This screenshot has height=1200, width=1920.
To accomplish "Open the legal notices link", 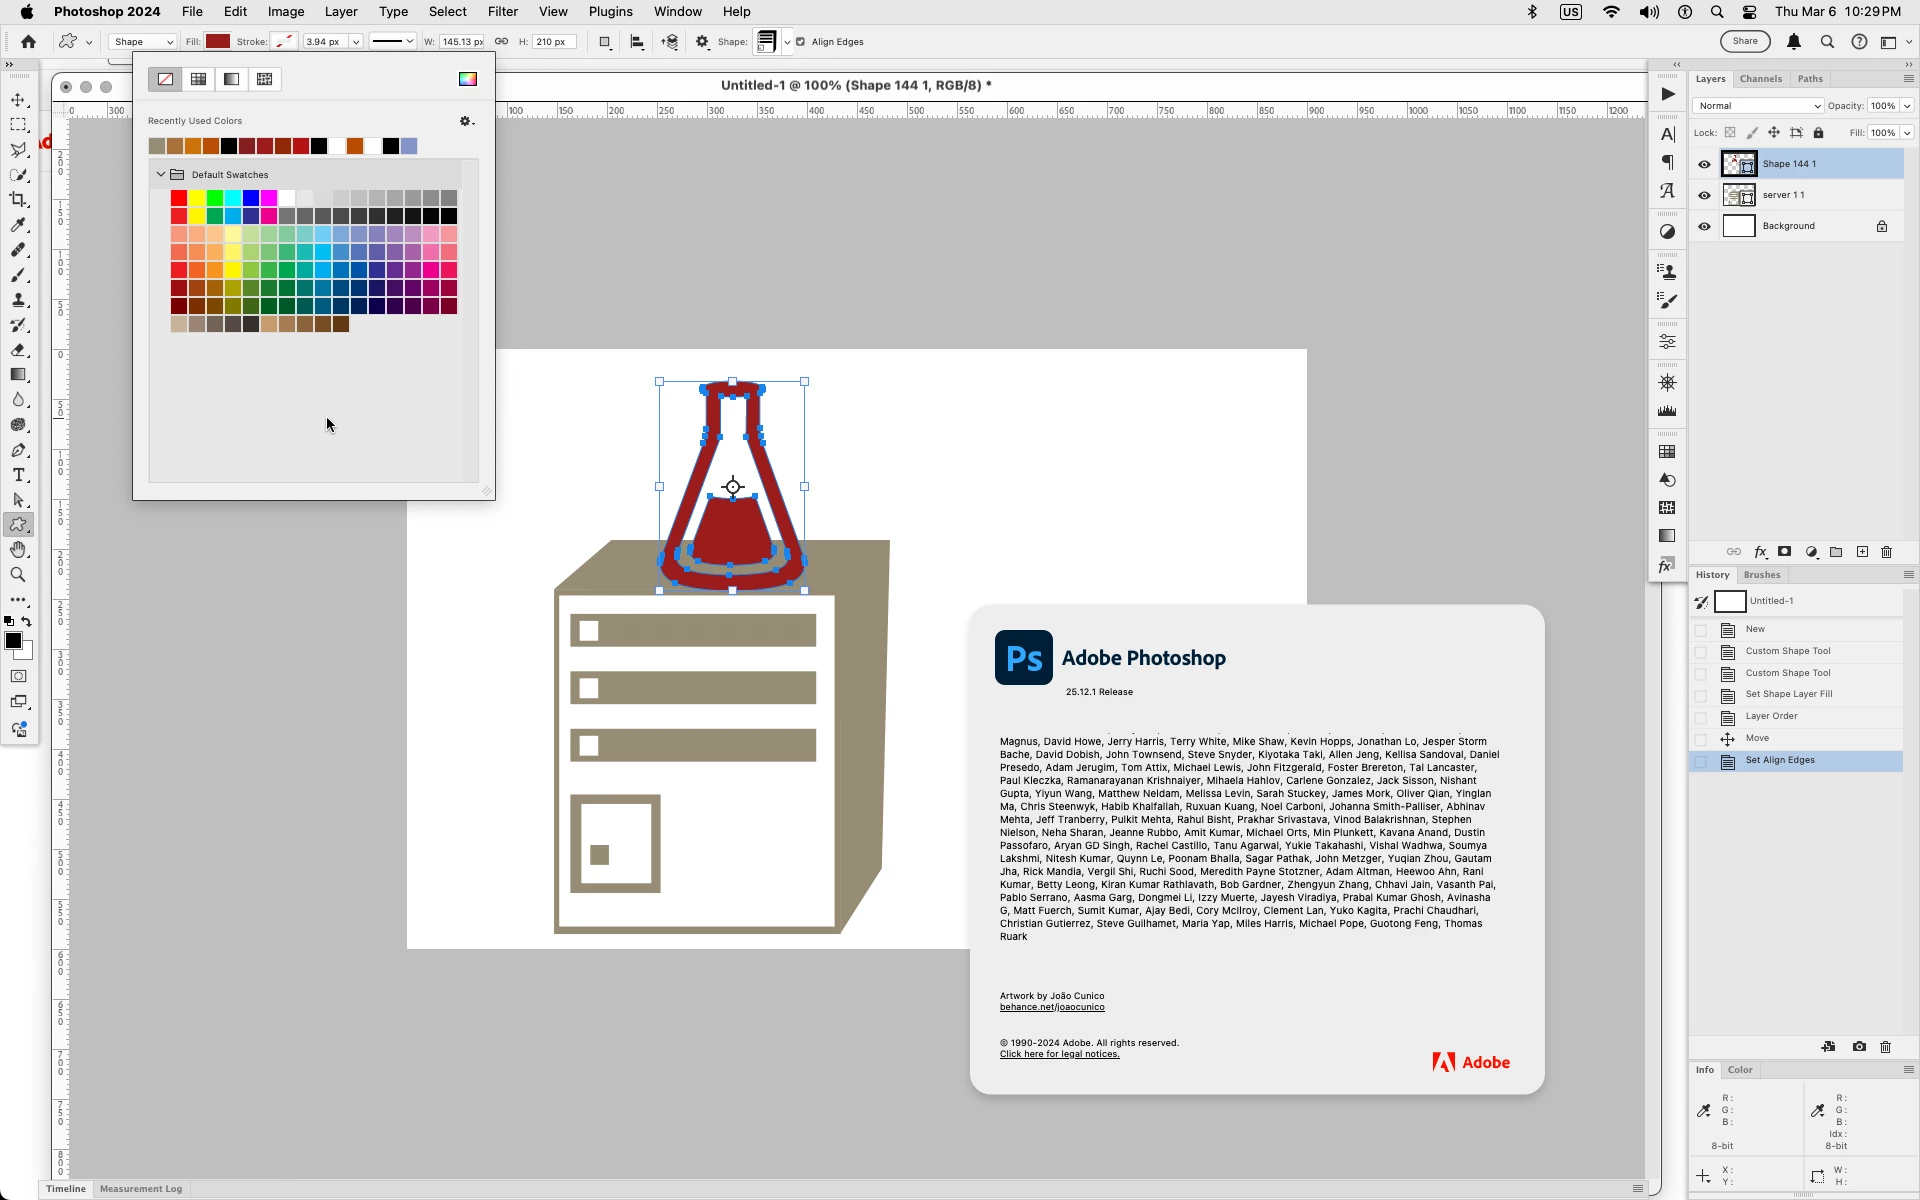I will [1059, 1054].
